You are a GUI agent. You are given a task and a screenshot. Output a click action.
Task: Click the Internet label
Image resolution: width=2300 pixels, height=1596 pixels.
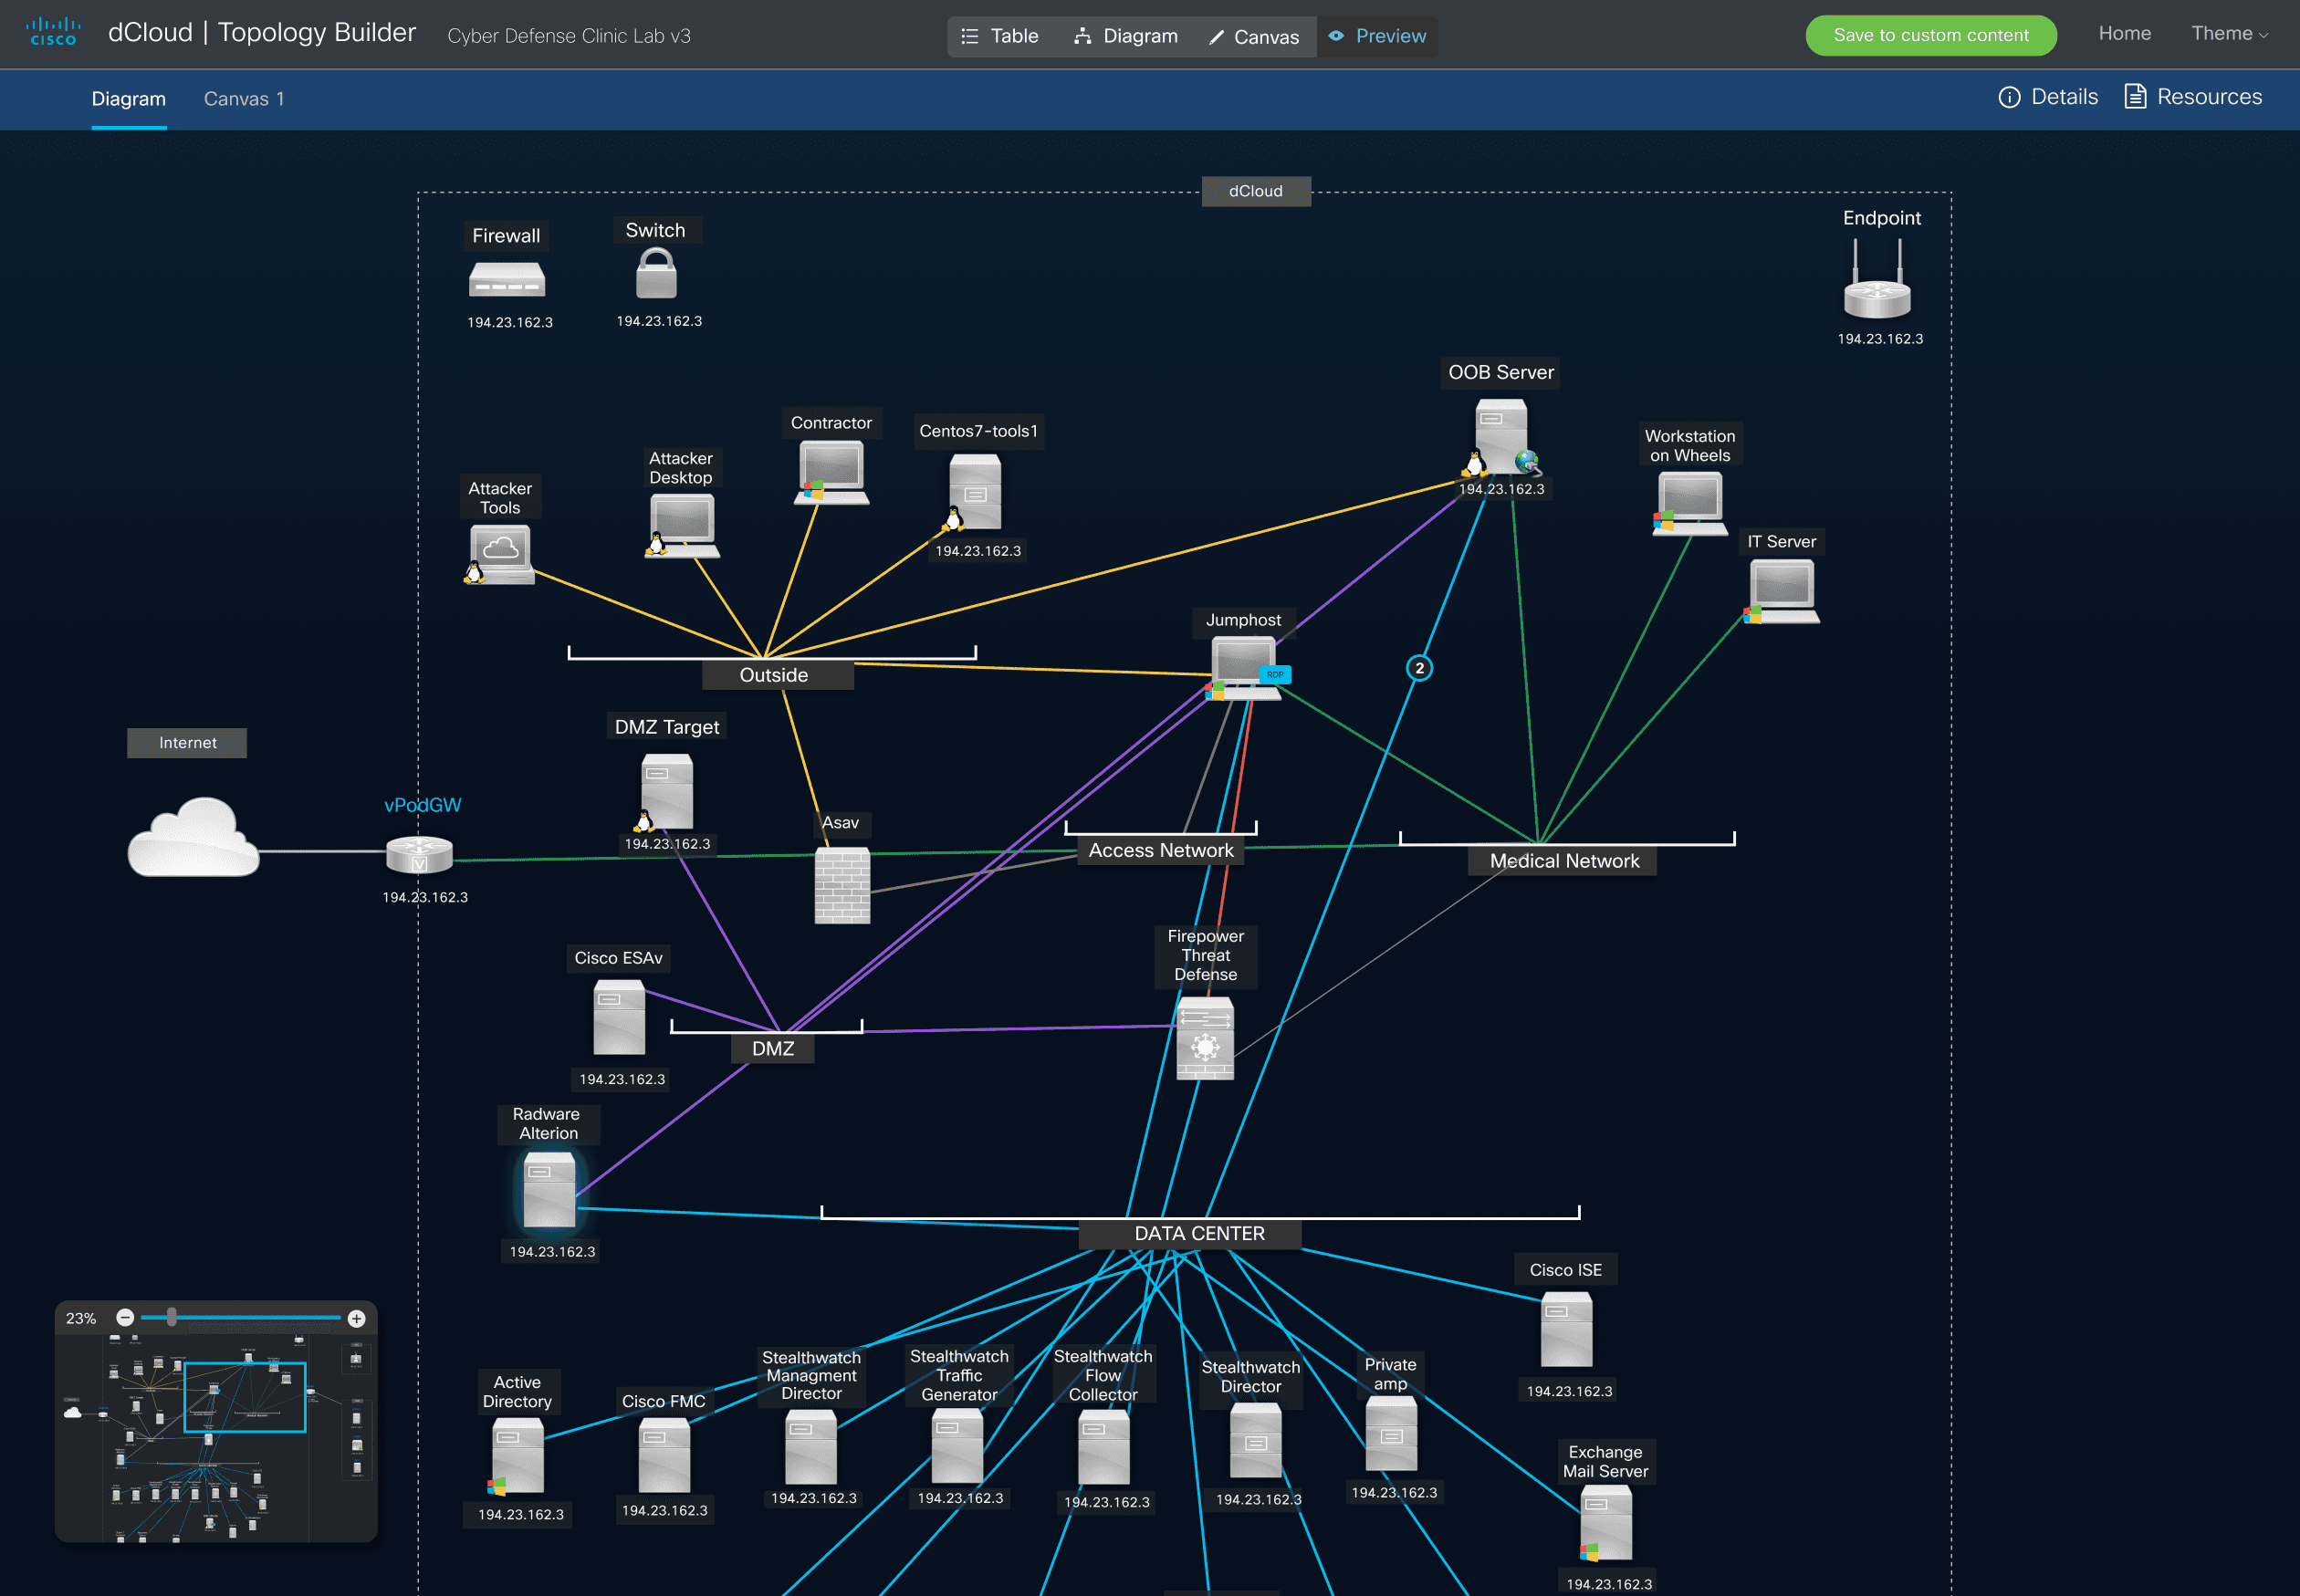187,743
